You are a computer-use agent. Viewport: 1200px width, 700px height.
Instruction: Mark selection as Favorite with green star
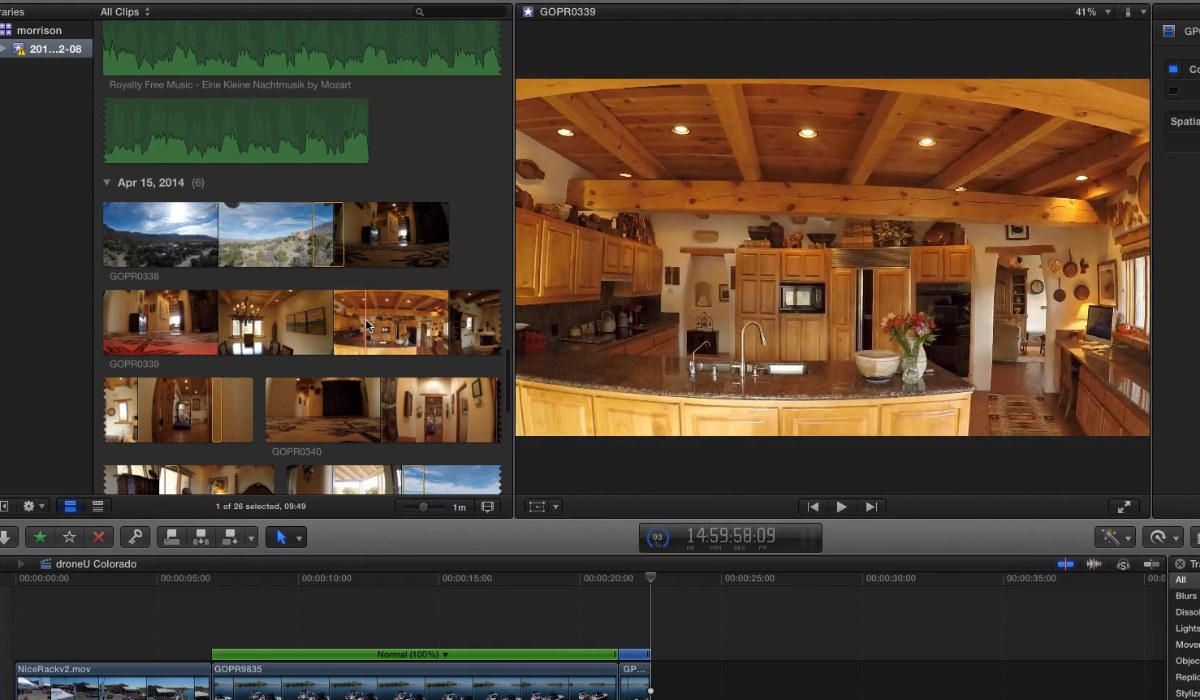click(x=40, y=537)
